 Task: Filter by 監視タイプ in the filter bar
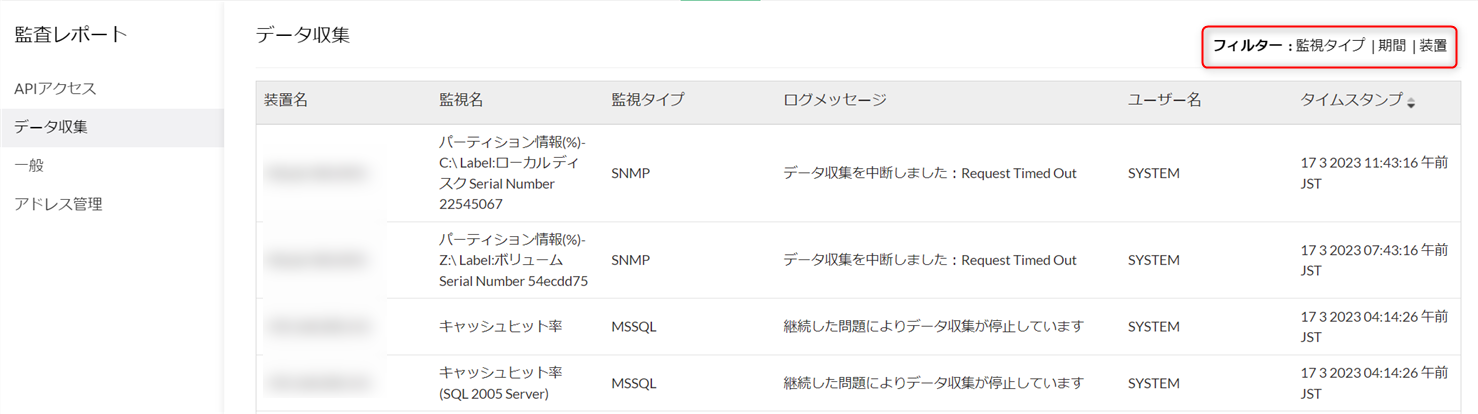coord(1330,46)
